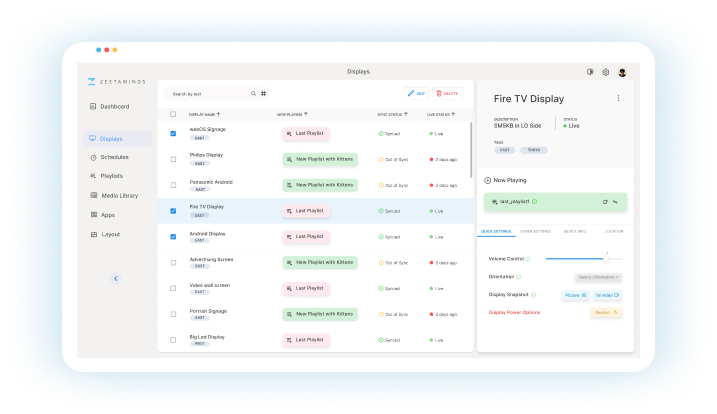Click red status dot in Panasonic Android row

point(431,185)
